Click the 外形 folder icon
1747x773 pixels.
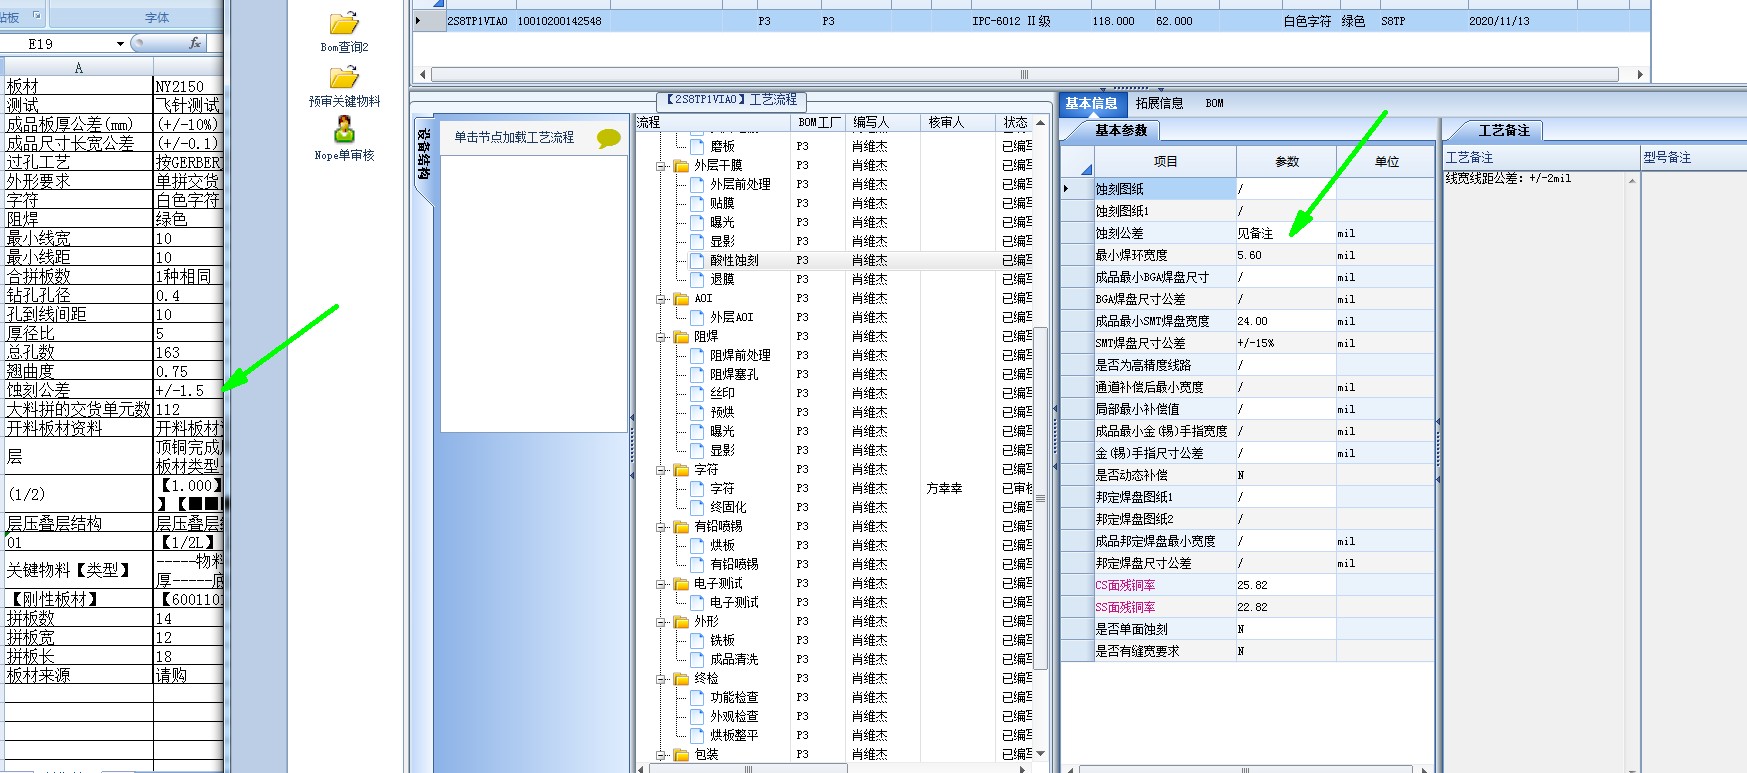(x=681, y=622)
